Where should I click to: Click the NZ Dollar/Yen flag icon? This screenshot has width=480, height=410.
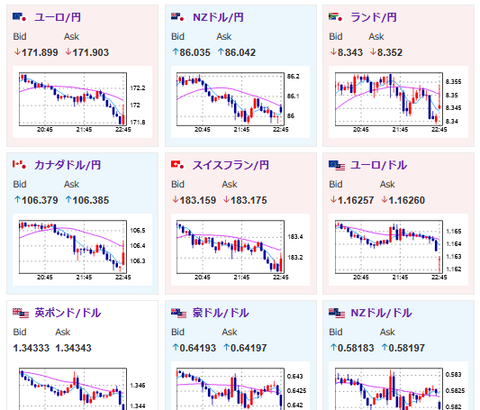click(x=177, y=17)
